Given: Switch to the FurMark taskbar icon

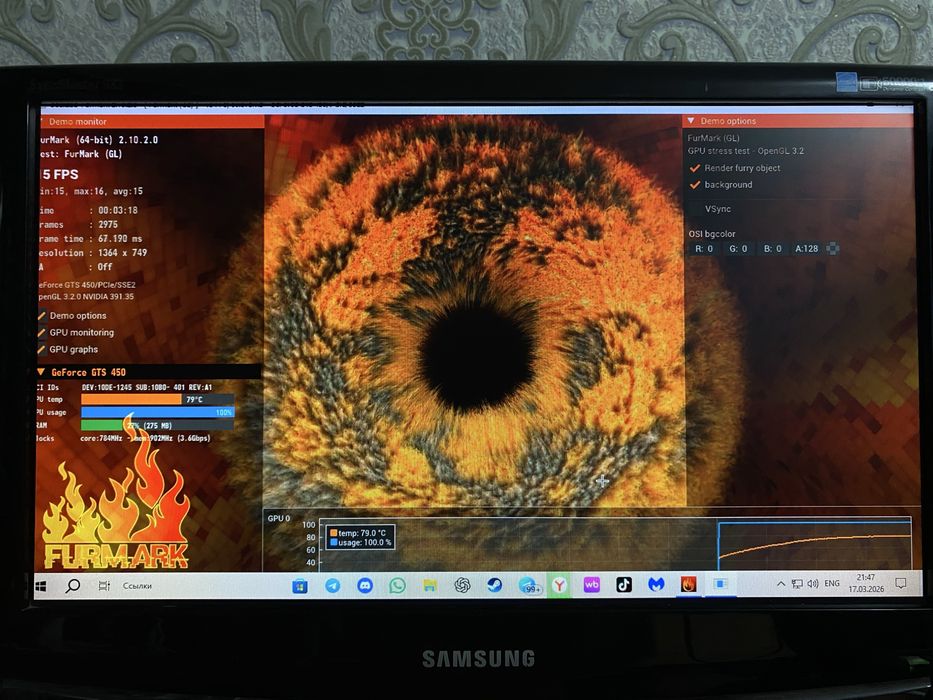Looking at the screenshot, I should [688, 585].
